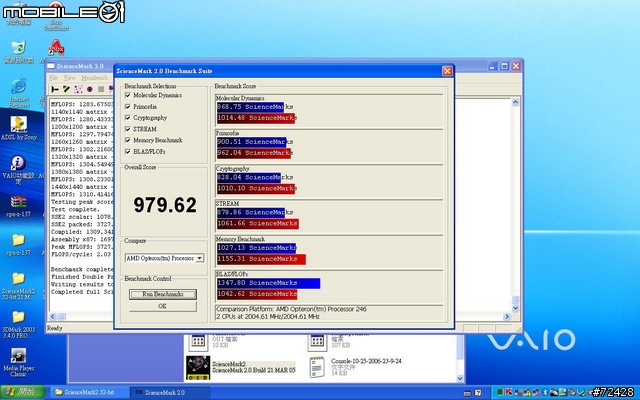Click OK in Benchmark Suite dialog
640x400 pixels.
tap(163, 306)
